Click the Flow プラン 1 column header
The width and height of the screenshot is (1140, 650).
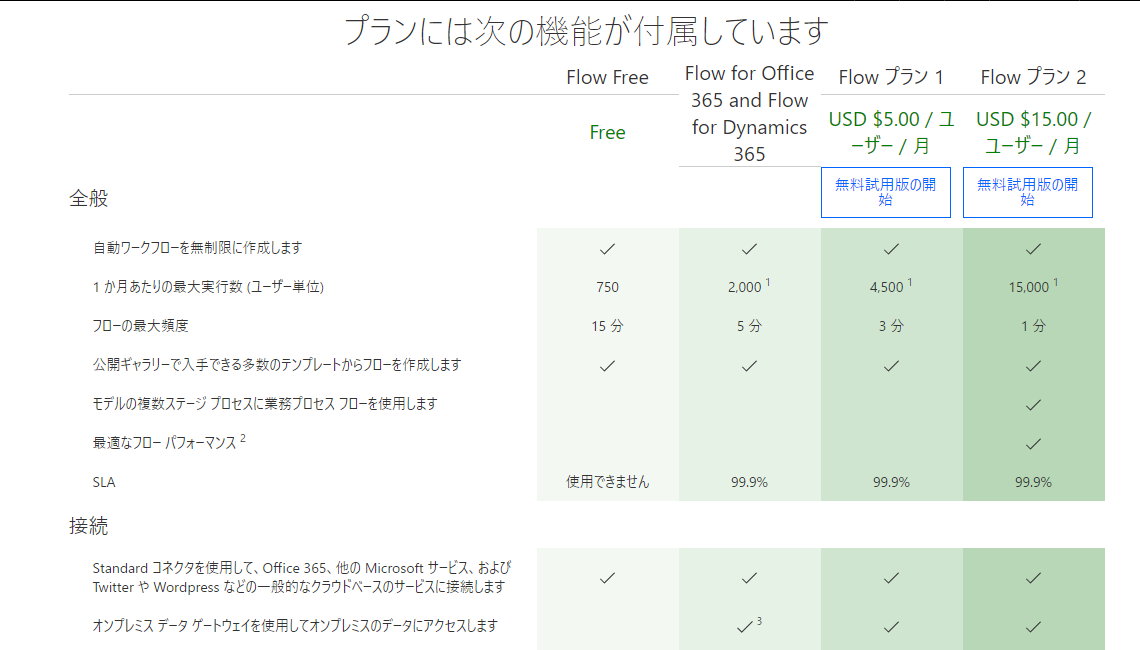tap(891, 77)
